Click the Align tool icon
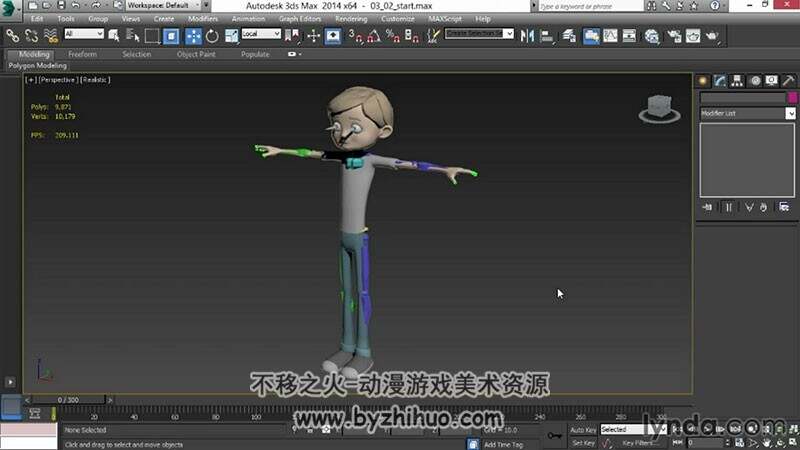This screenshot has height=450, width=800. click(x=546, y=36)
